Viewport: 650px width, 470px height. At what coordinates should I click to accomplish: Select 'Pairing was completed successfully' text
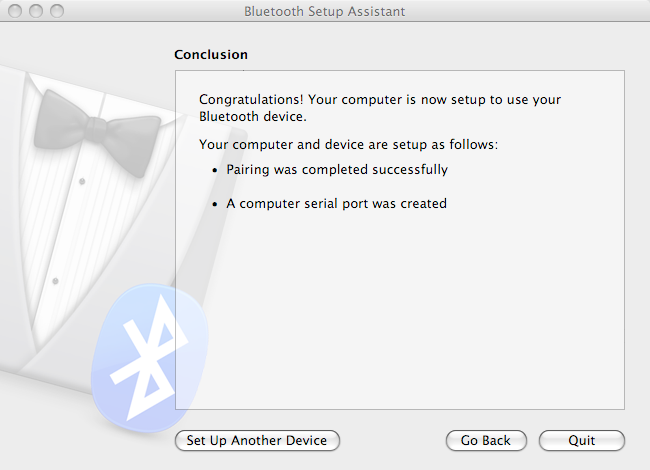tap(337, 170)
